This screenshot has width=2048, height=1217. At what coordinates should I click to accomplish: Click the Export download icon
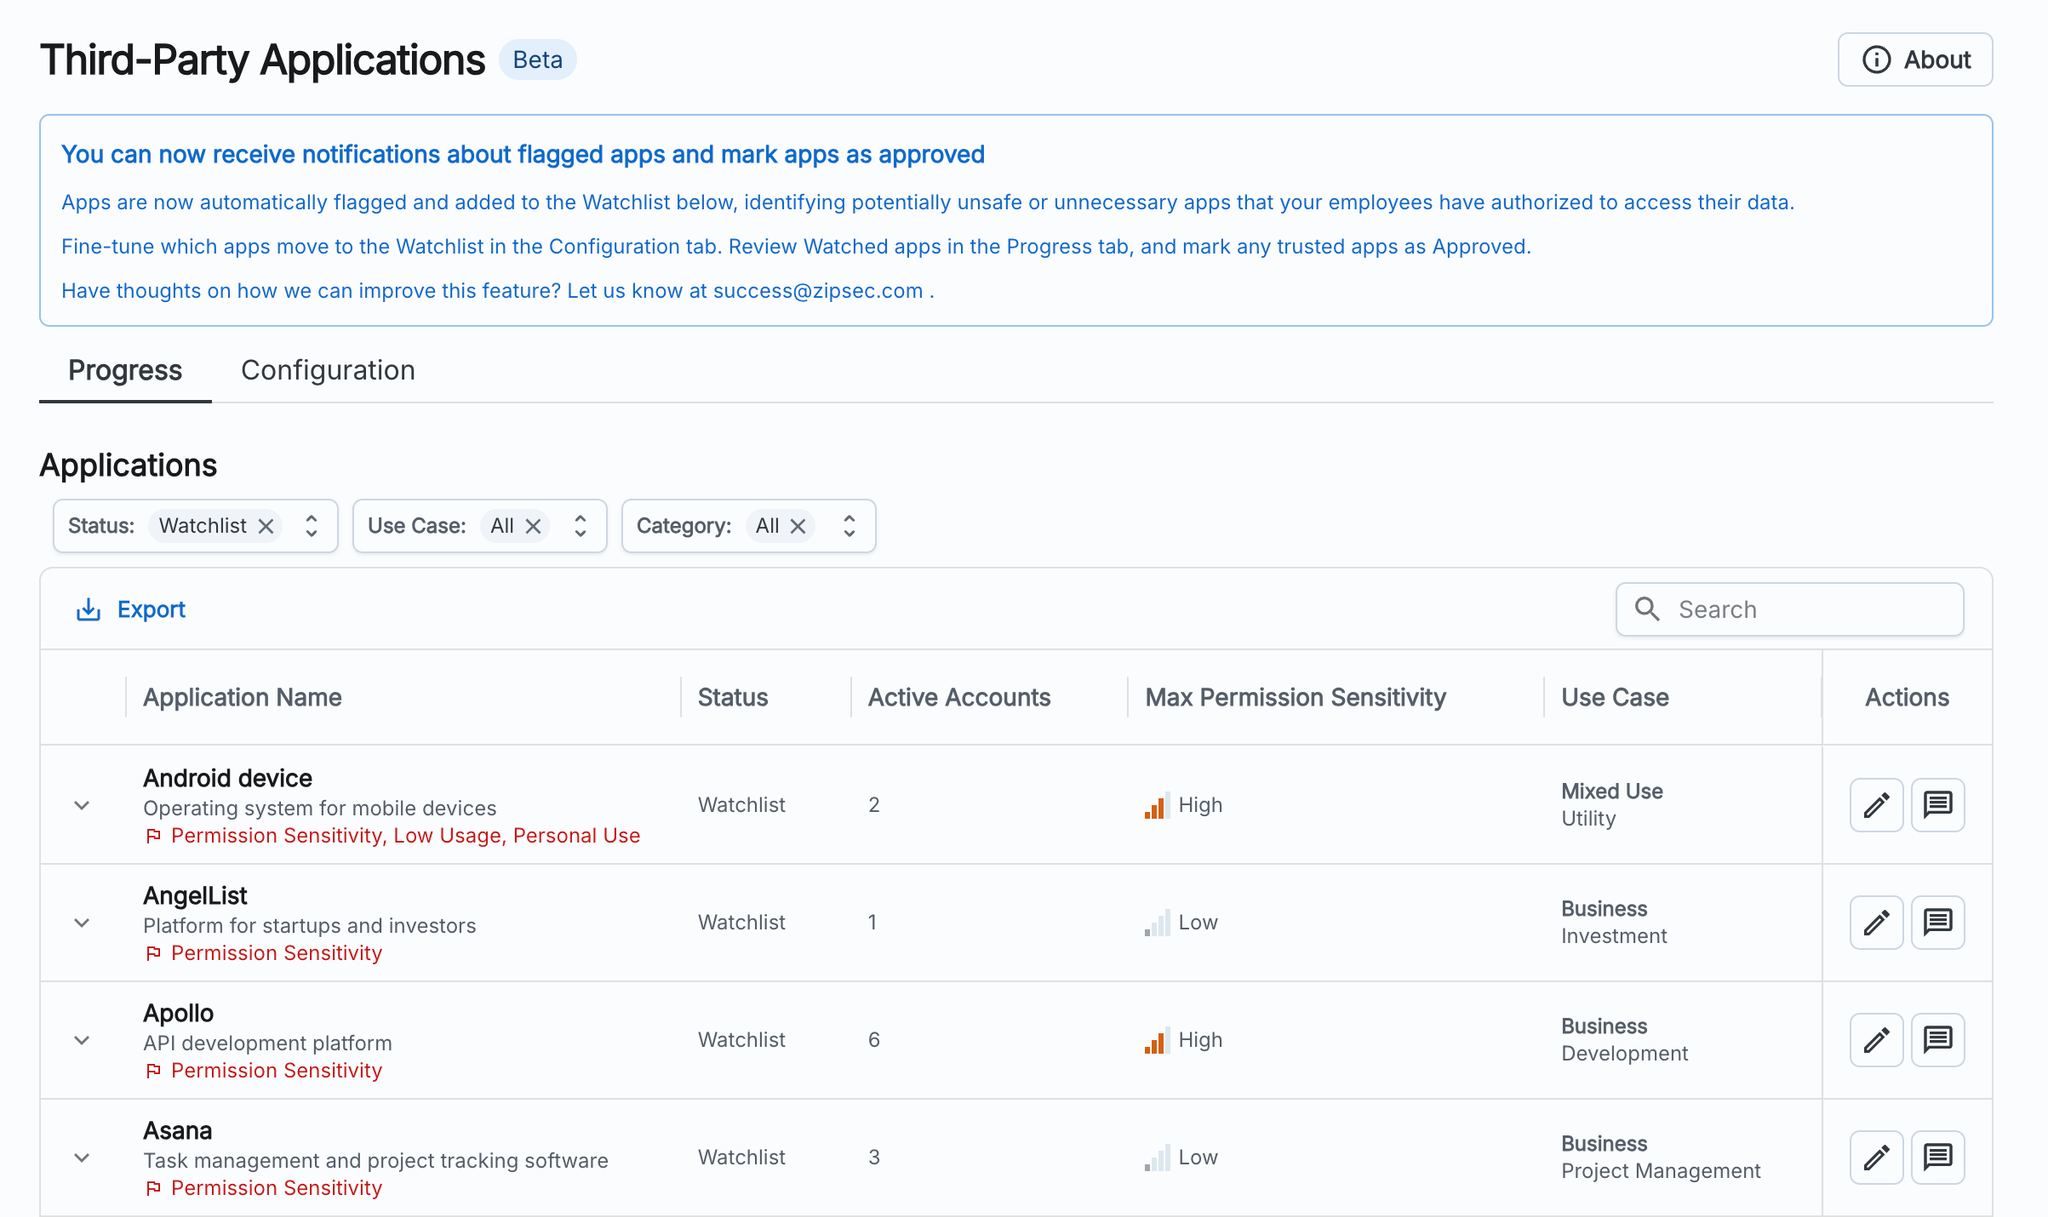[89, 609]
